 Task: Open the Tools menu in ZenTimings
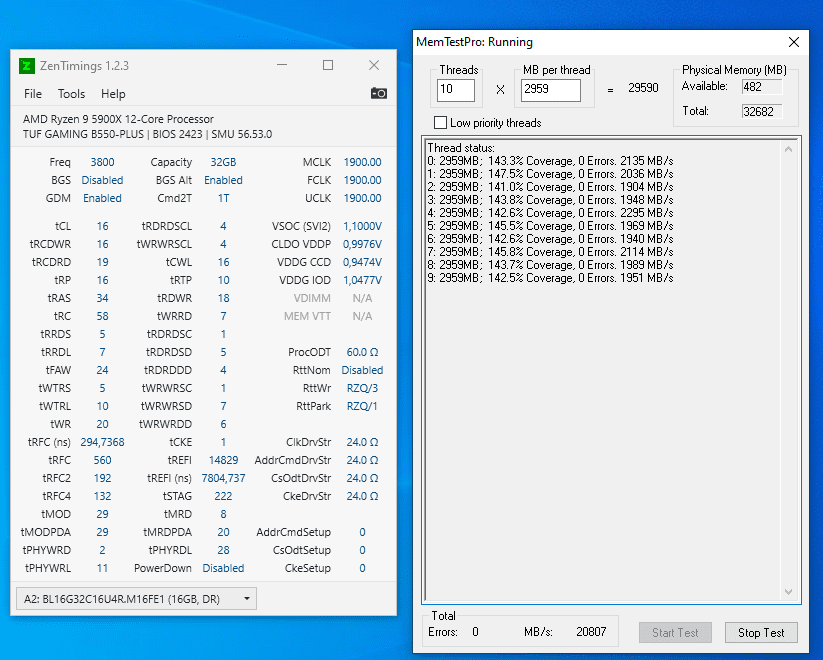click(x=71, y=94)
